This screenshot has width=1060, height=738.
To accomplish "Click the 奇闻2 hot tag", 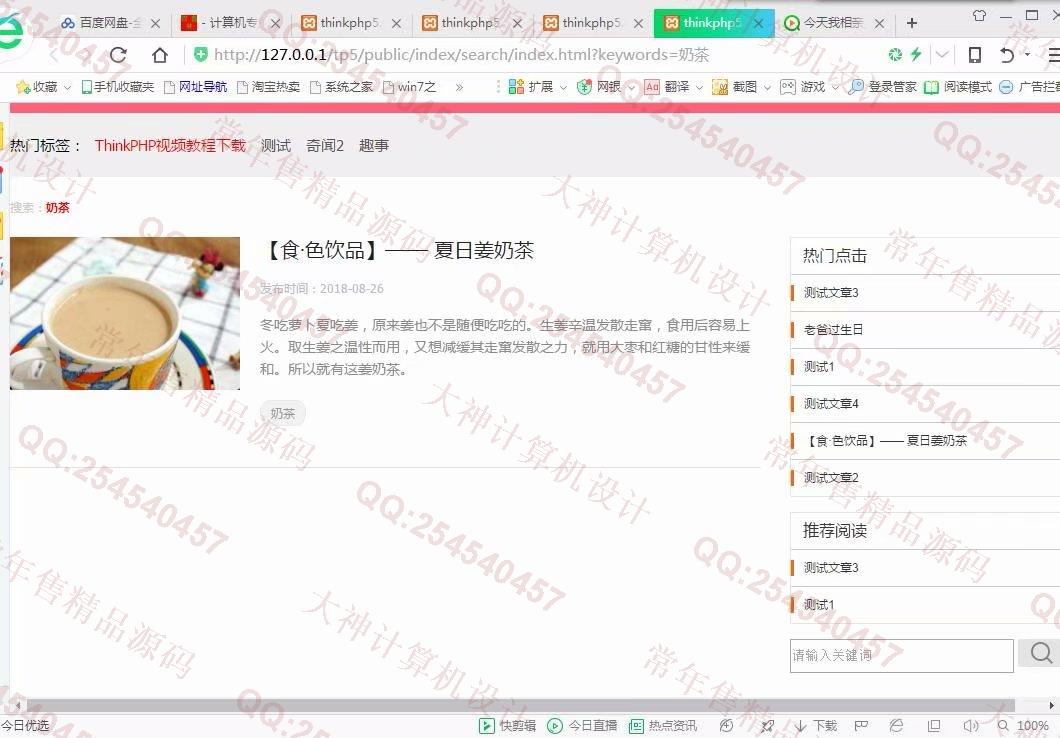I will (325, 145).
